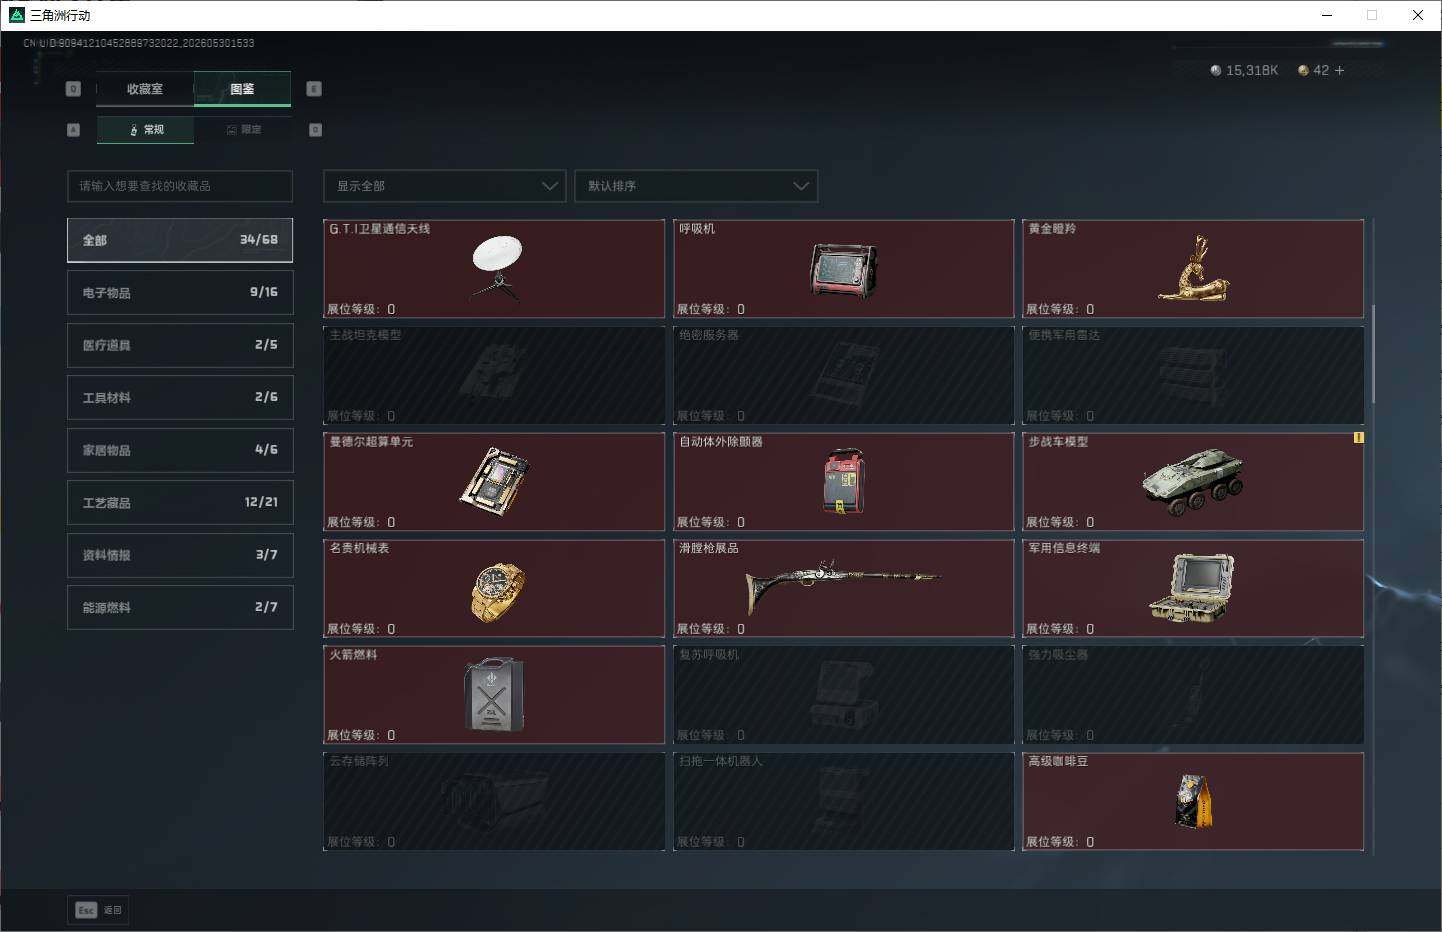Select the locked 绝密服务器 server card
Image resolution: width=1442 pixels, height=932 pixels.
point(844,375)
